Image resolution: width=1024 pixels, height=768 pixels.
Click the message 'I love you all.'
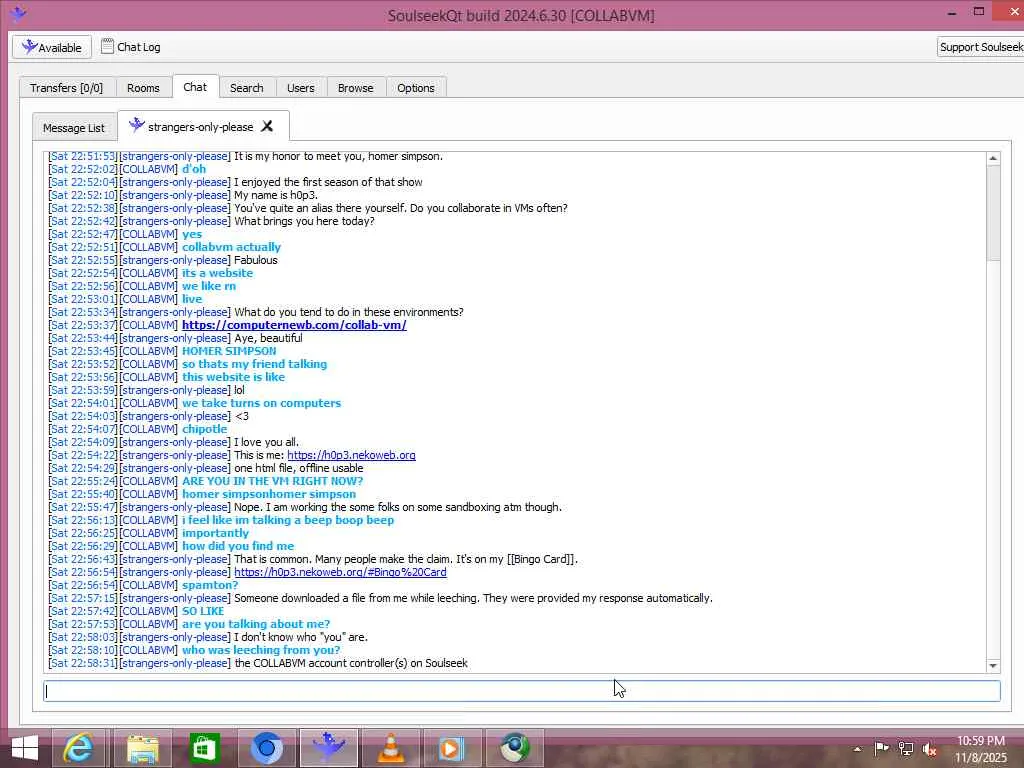(x=266, y=442)
